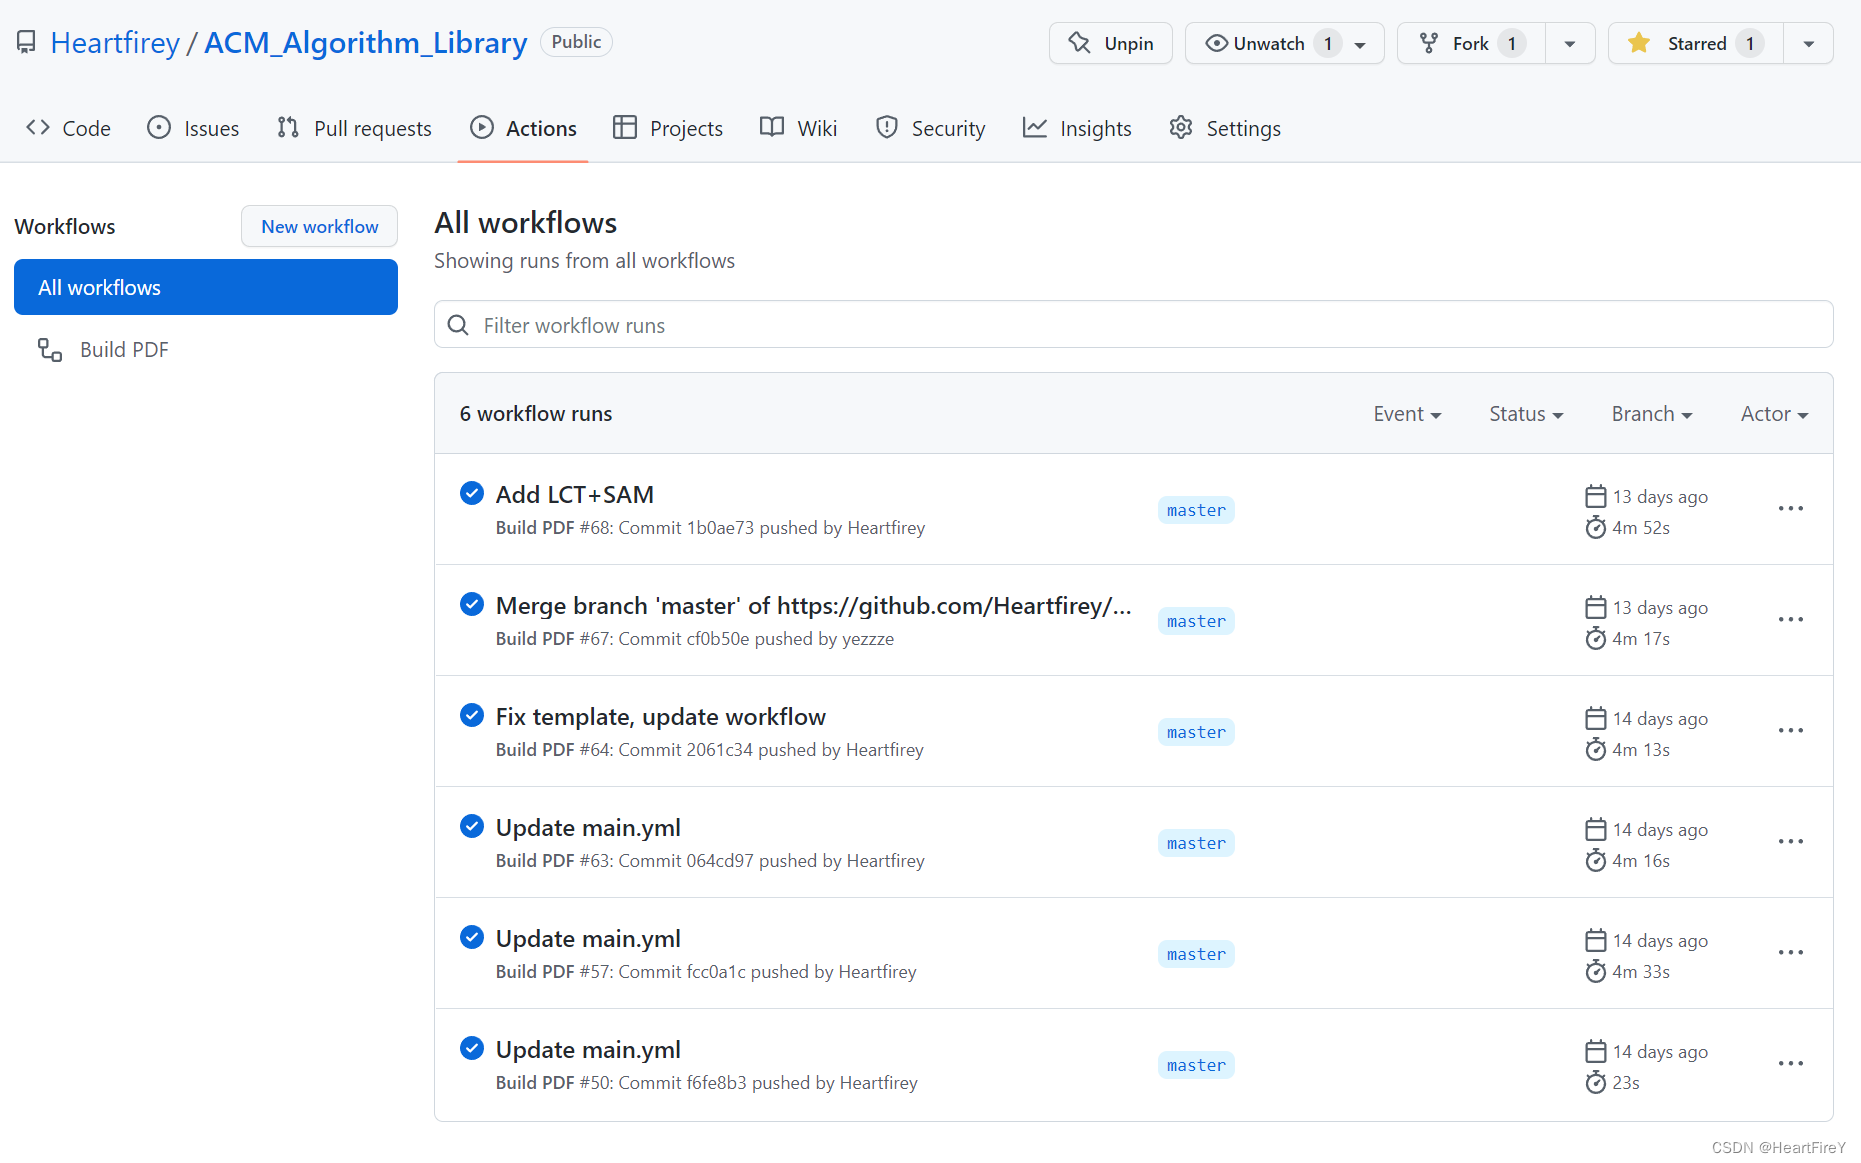Image resolution: width=1861 pixels, height=1163 pixels.
Task: Select All workflows in the sidebar
Action: click(x=206, y=287)
